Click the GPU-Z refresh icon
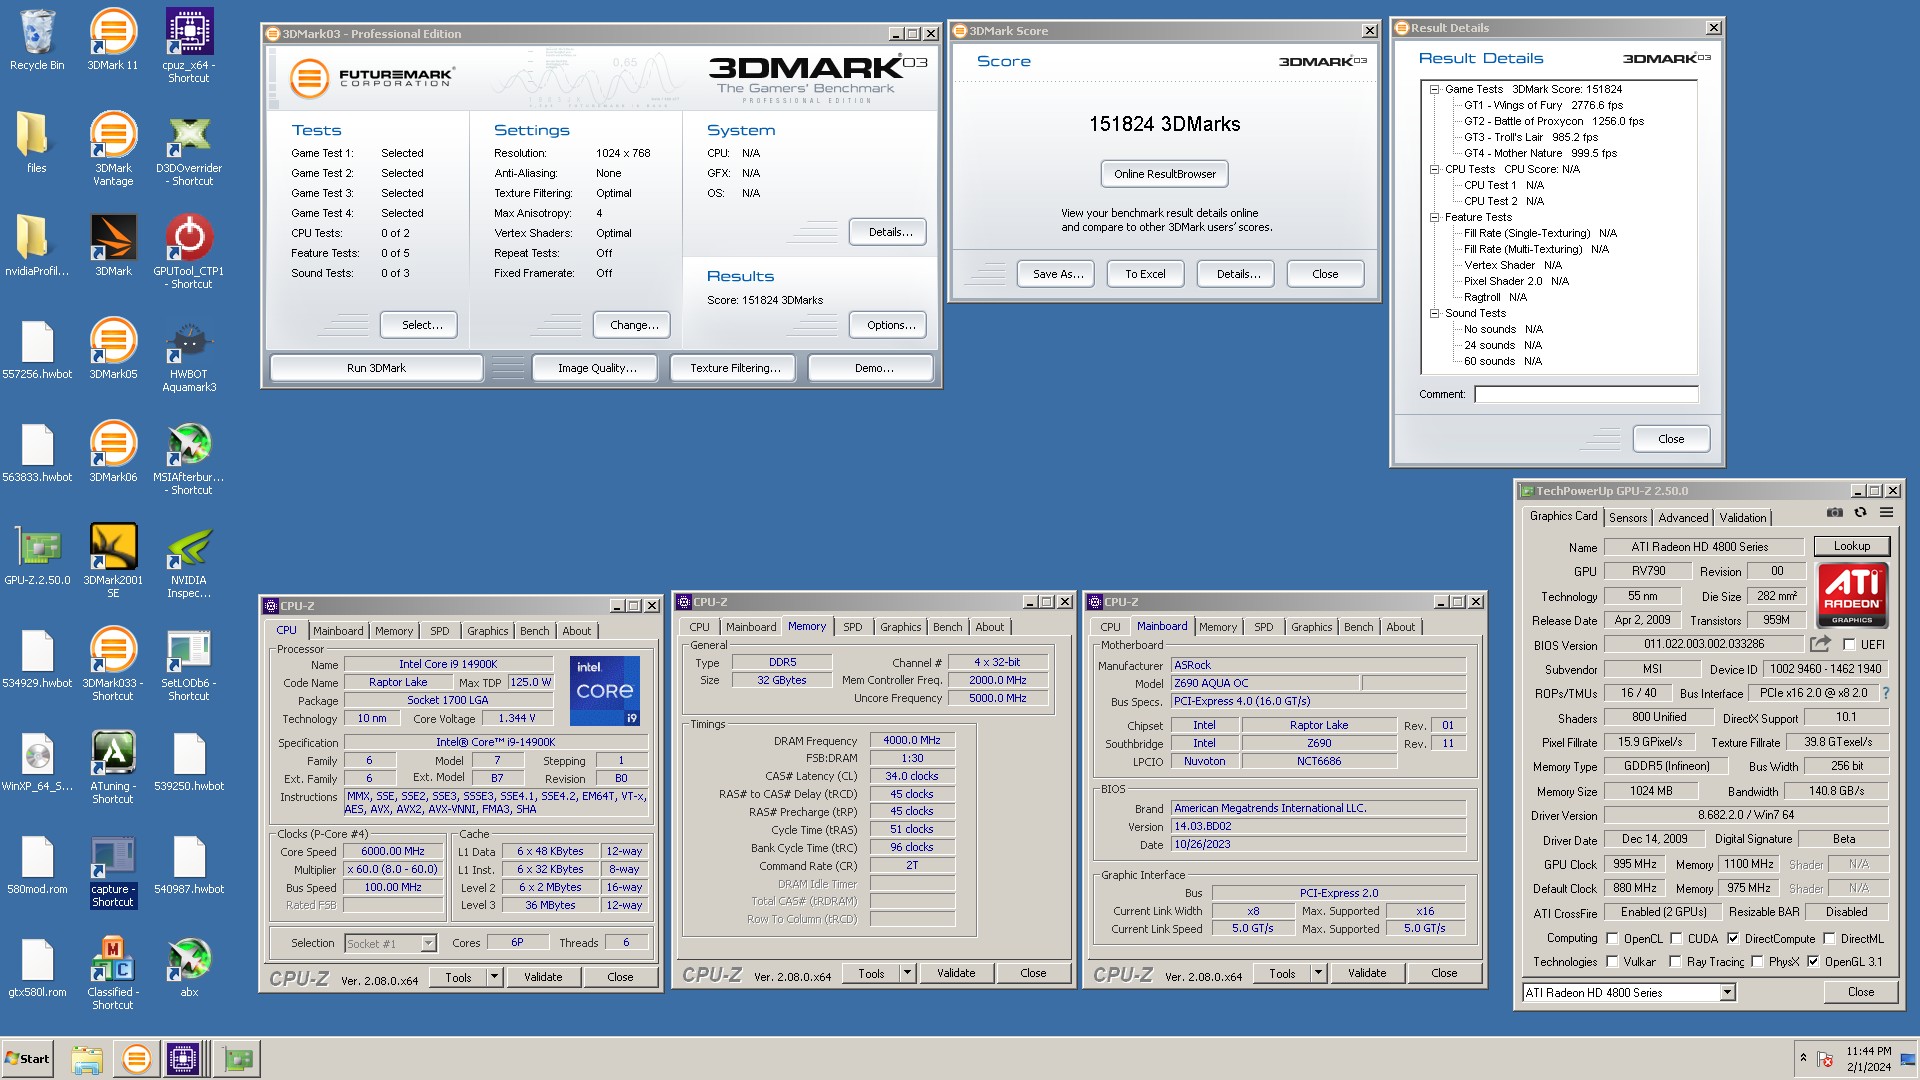 1861,513
